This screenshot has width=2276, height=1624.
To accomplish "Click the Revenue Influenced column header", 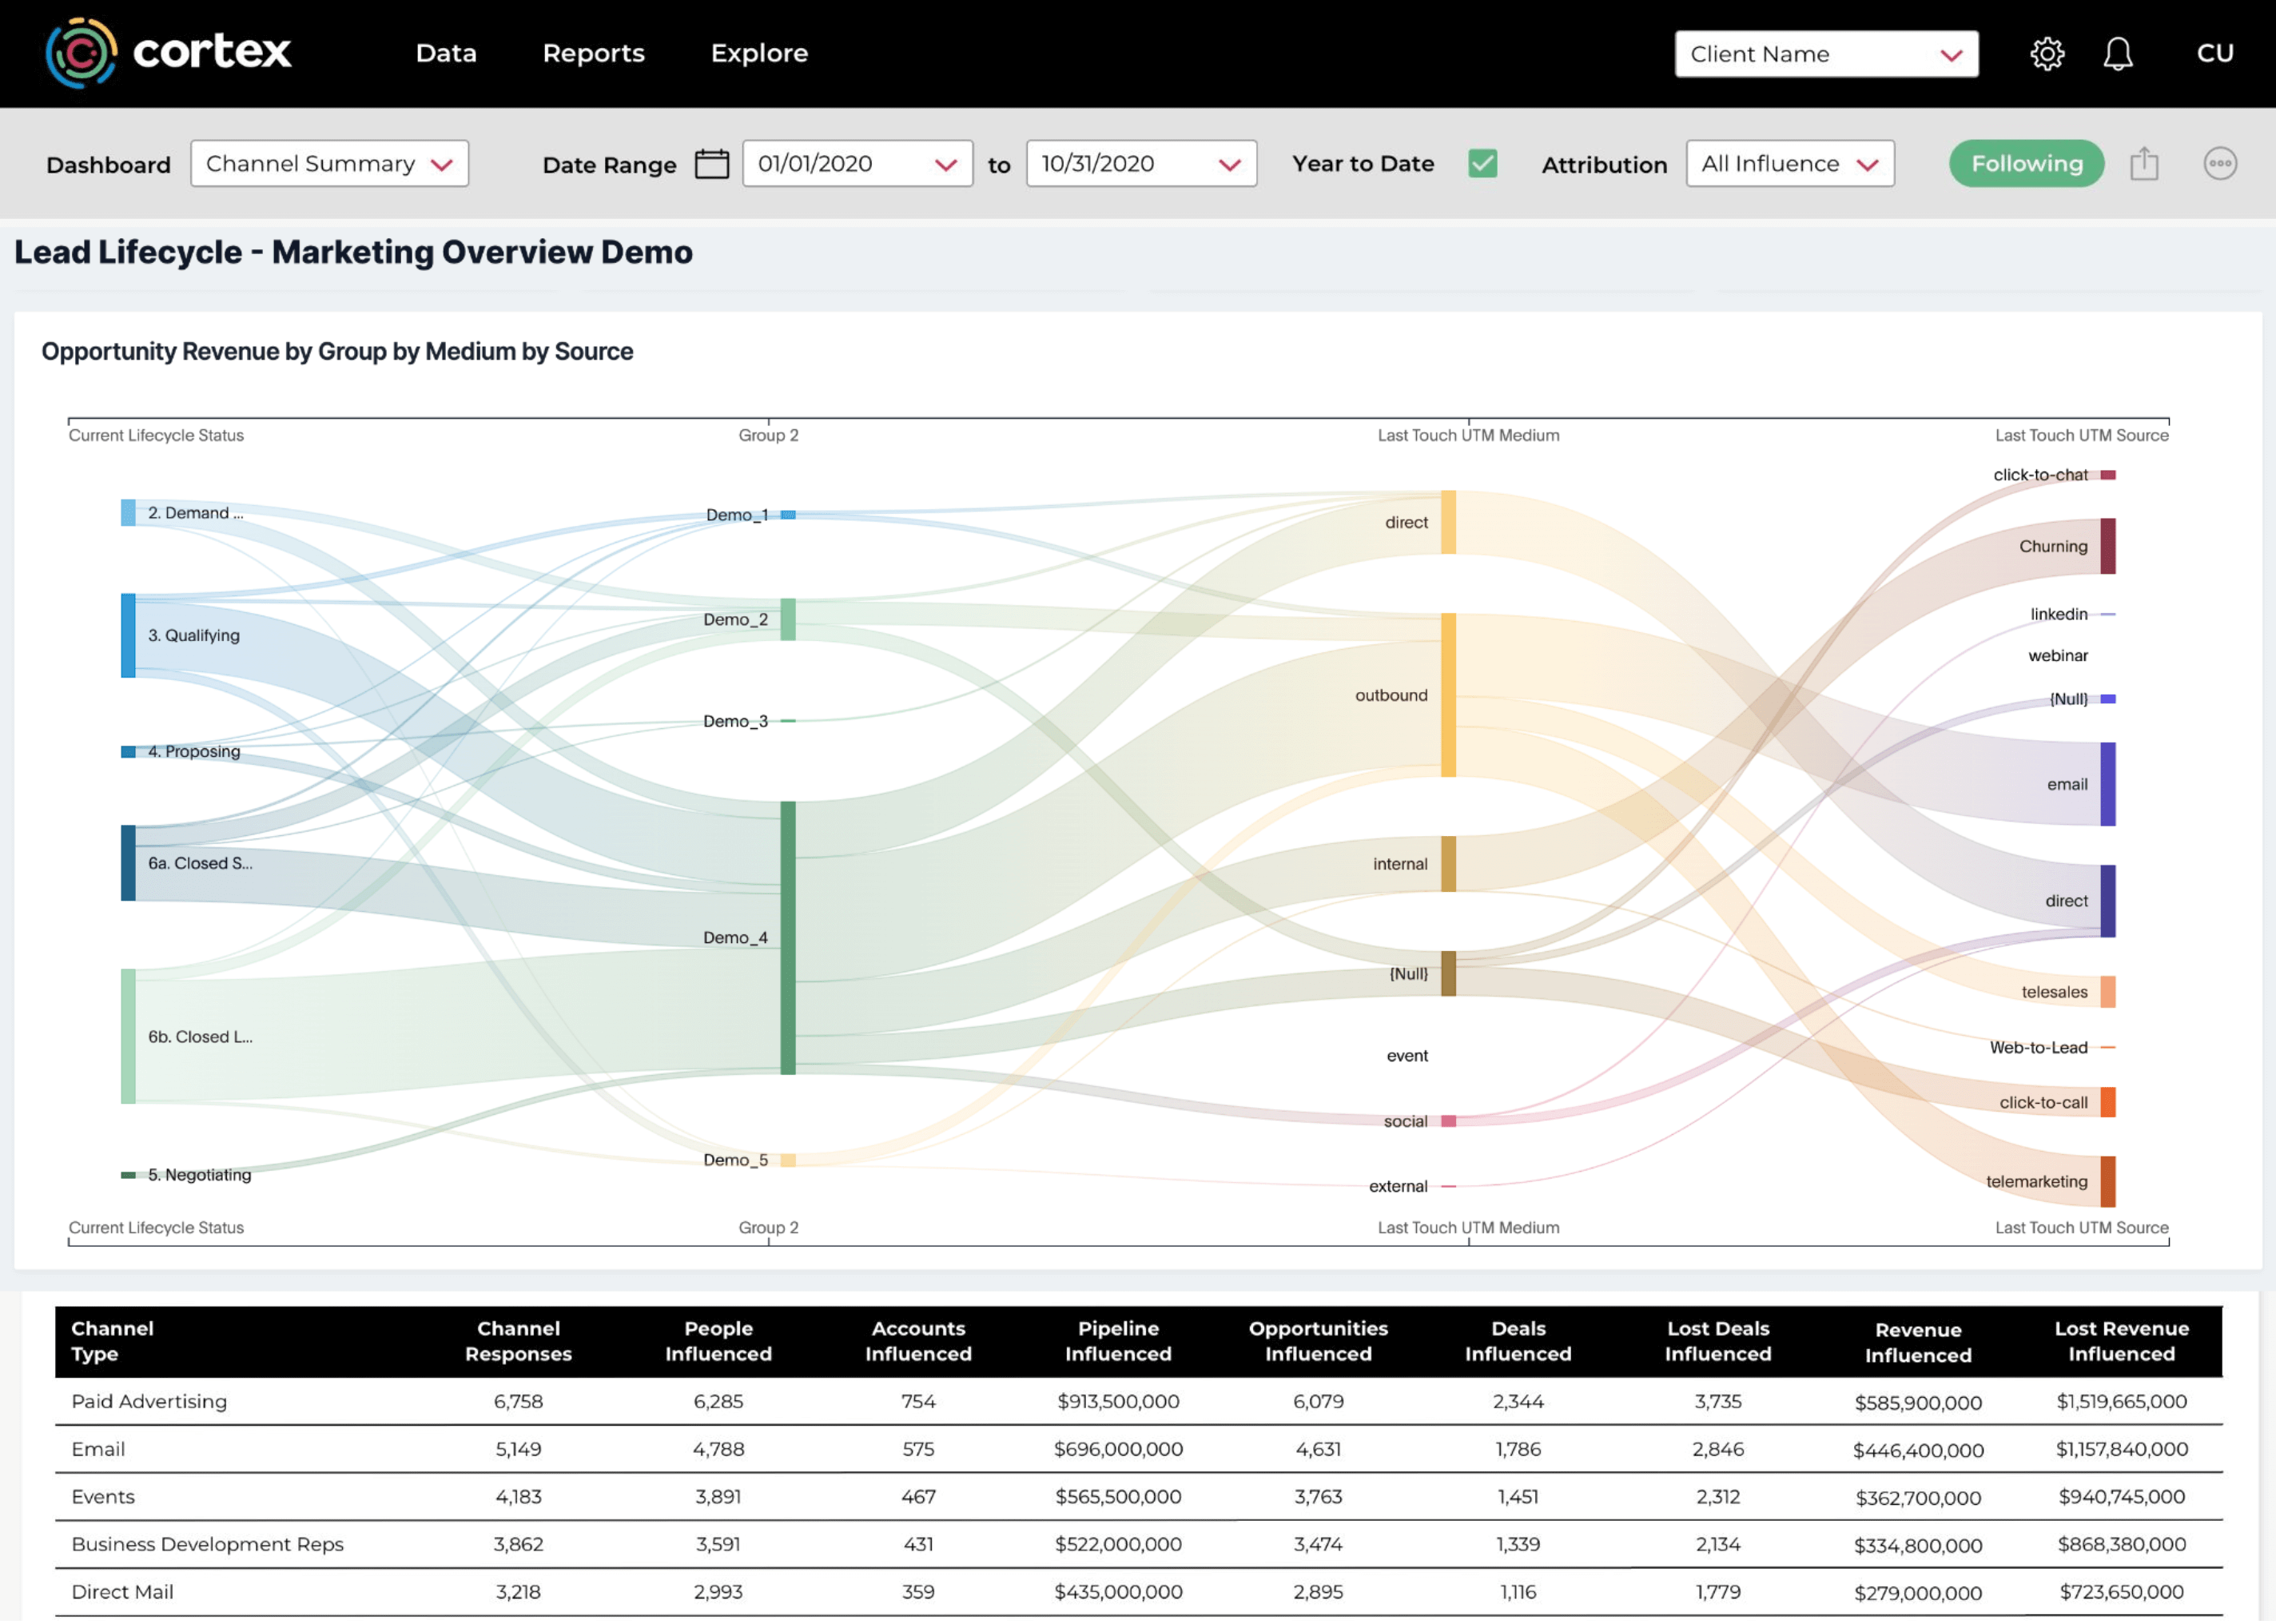I will [1917, 1342].
